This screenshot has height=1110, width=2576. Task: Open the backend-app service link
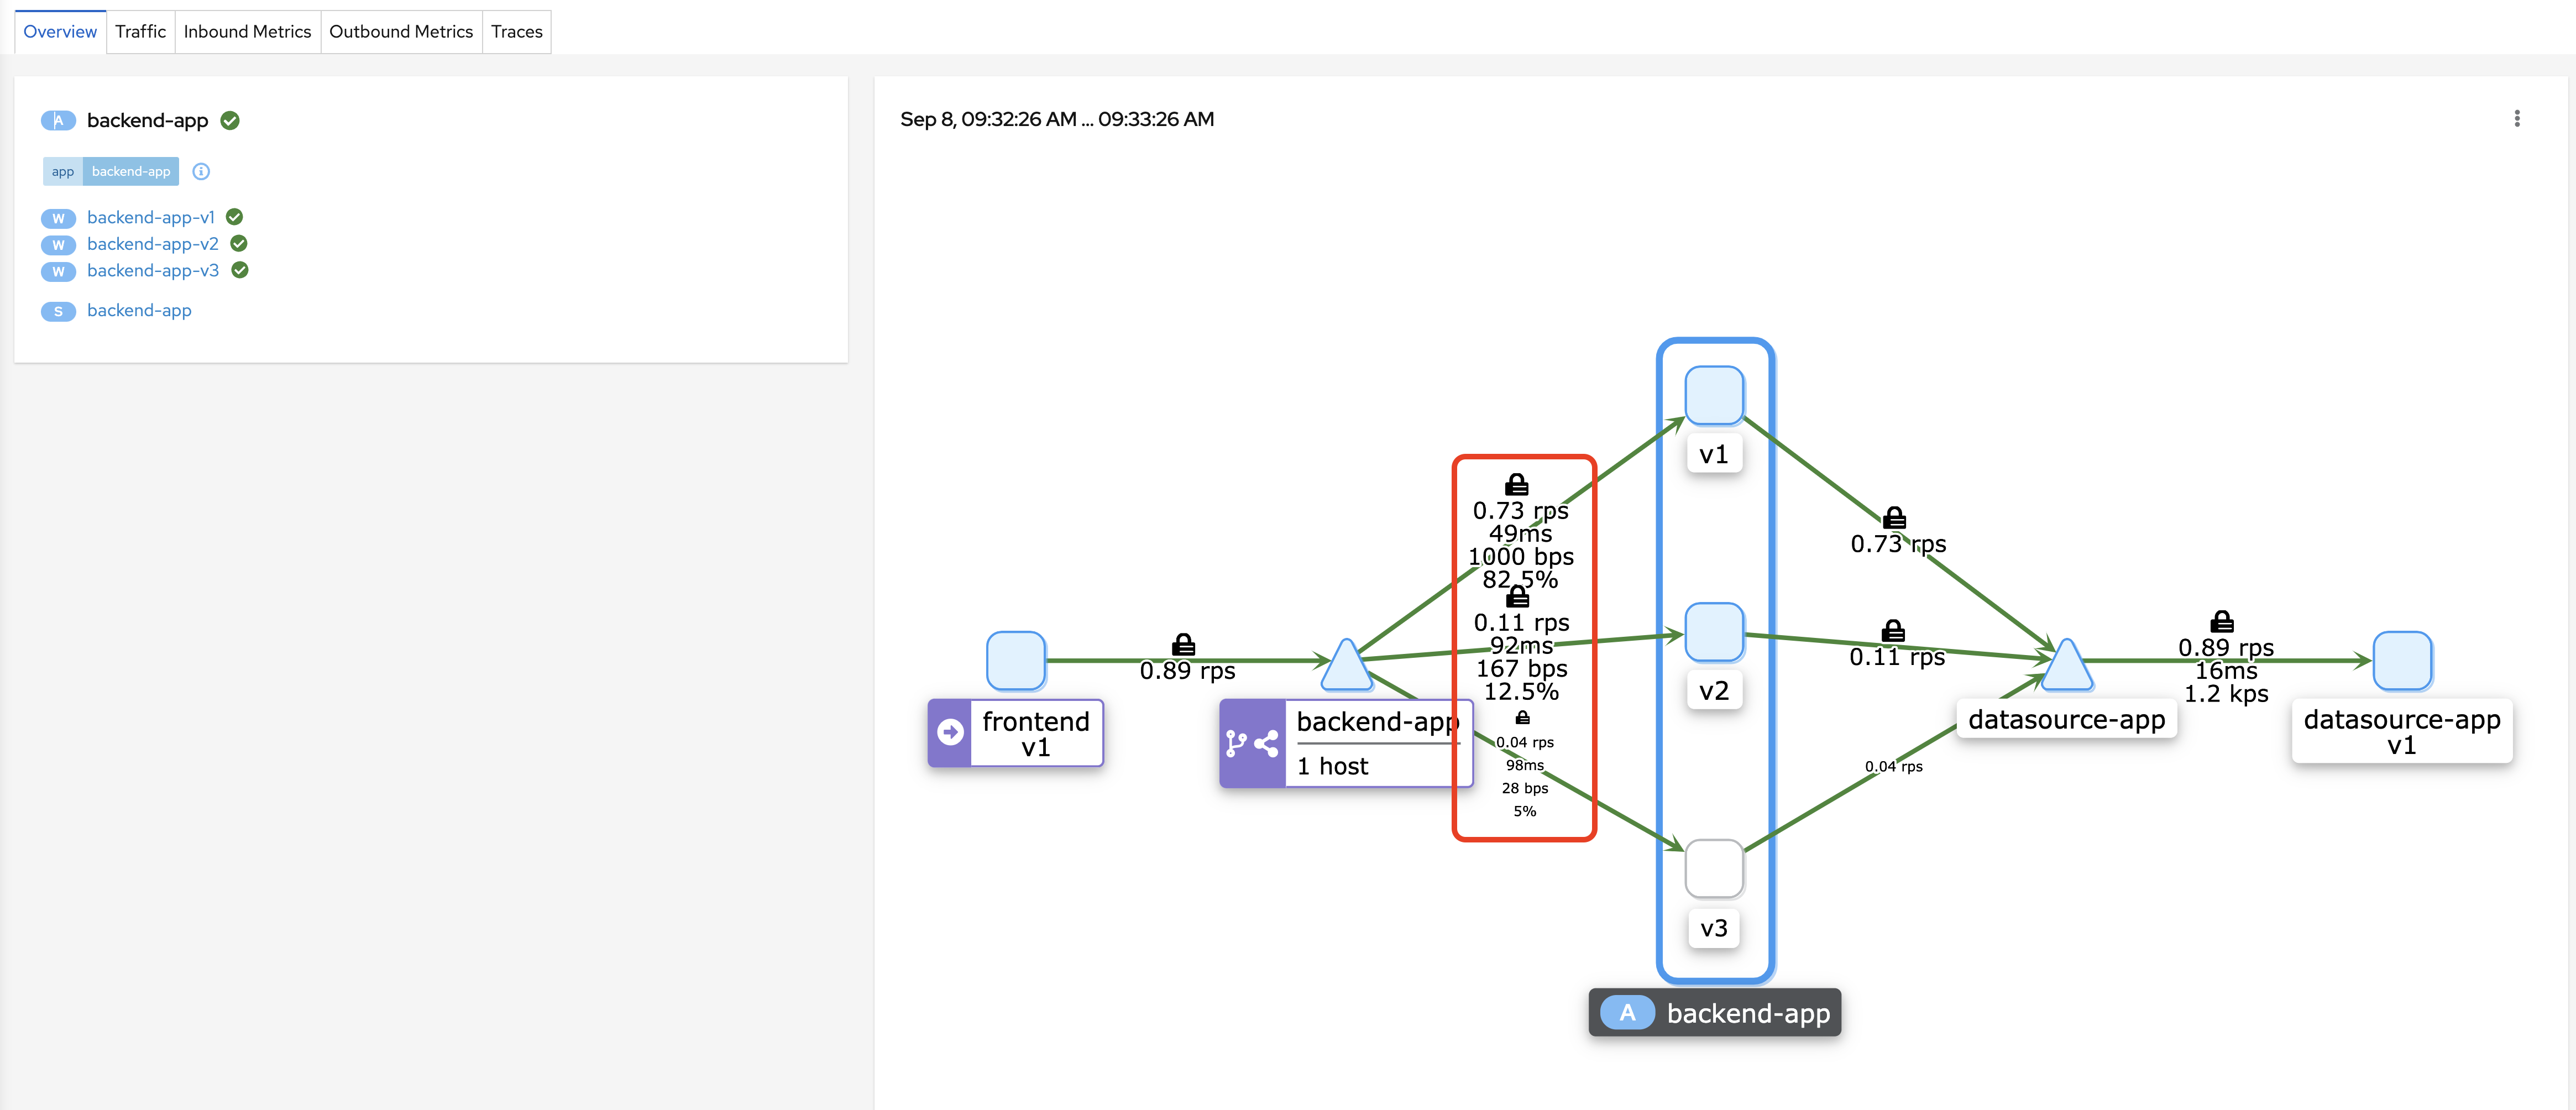[x=139, y=311]
